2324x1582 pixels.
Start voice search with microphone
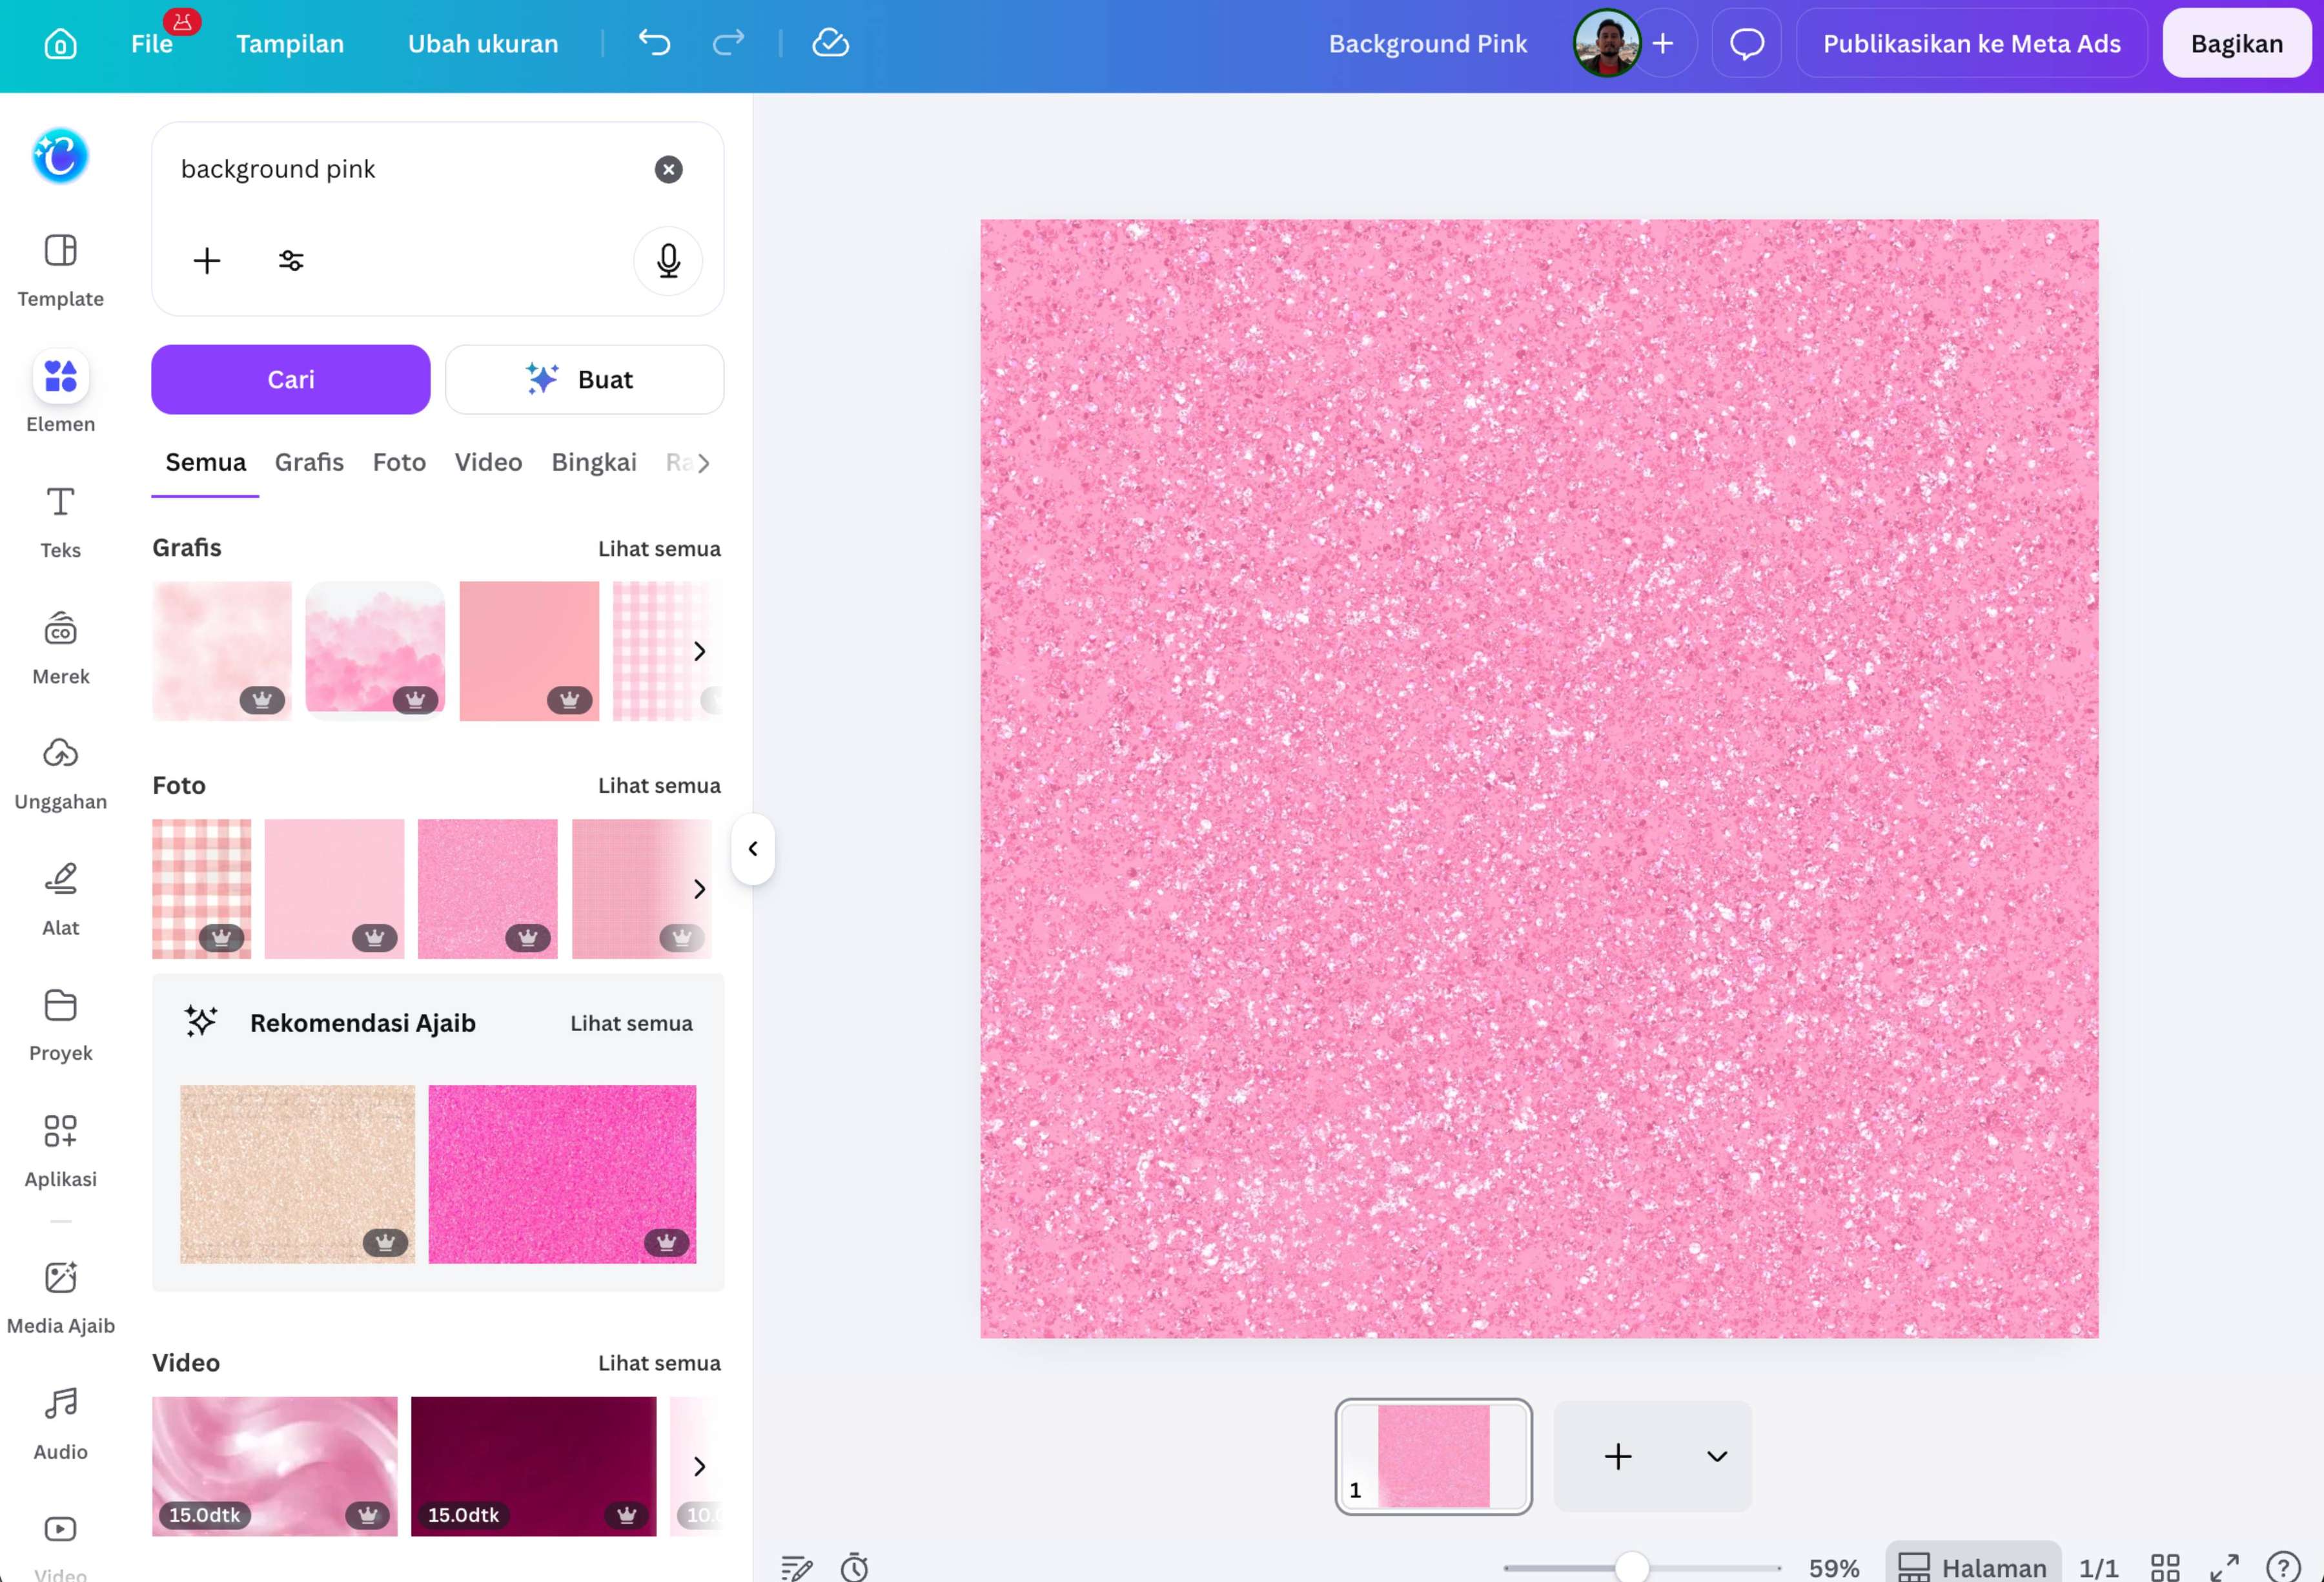pos(668,261)
